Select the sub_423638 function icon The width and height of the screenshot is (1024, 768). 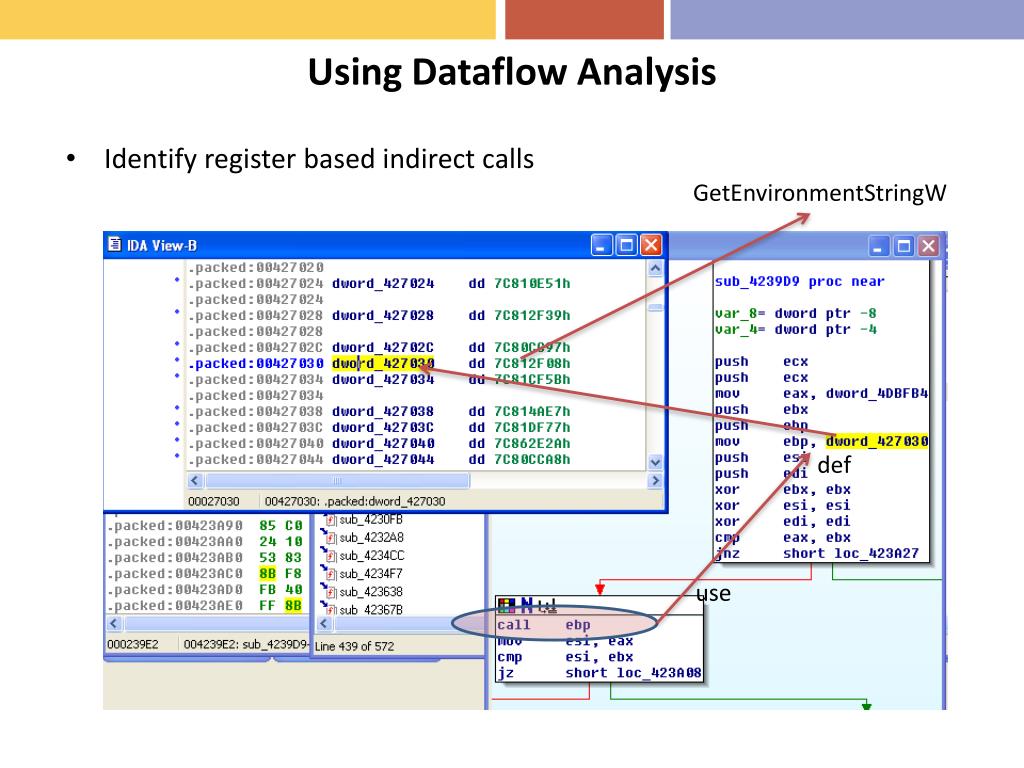point(330,592)
